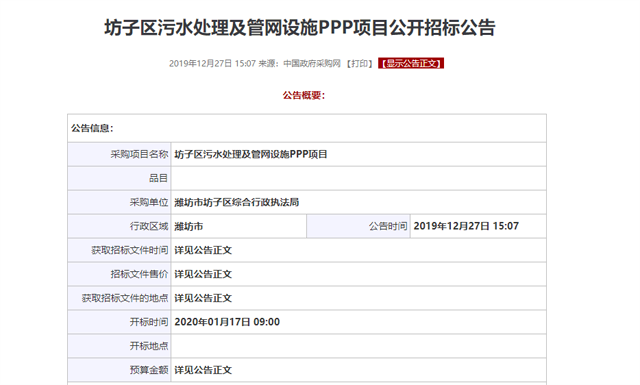Click the source text 中国政府采购网

point(312,63)
